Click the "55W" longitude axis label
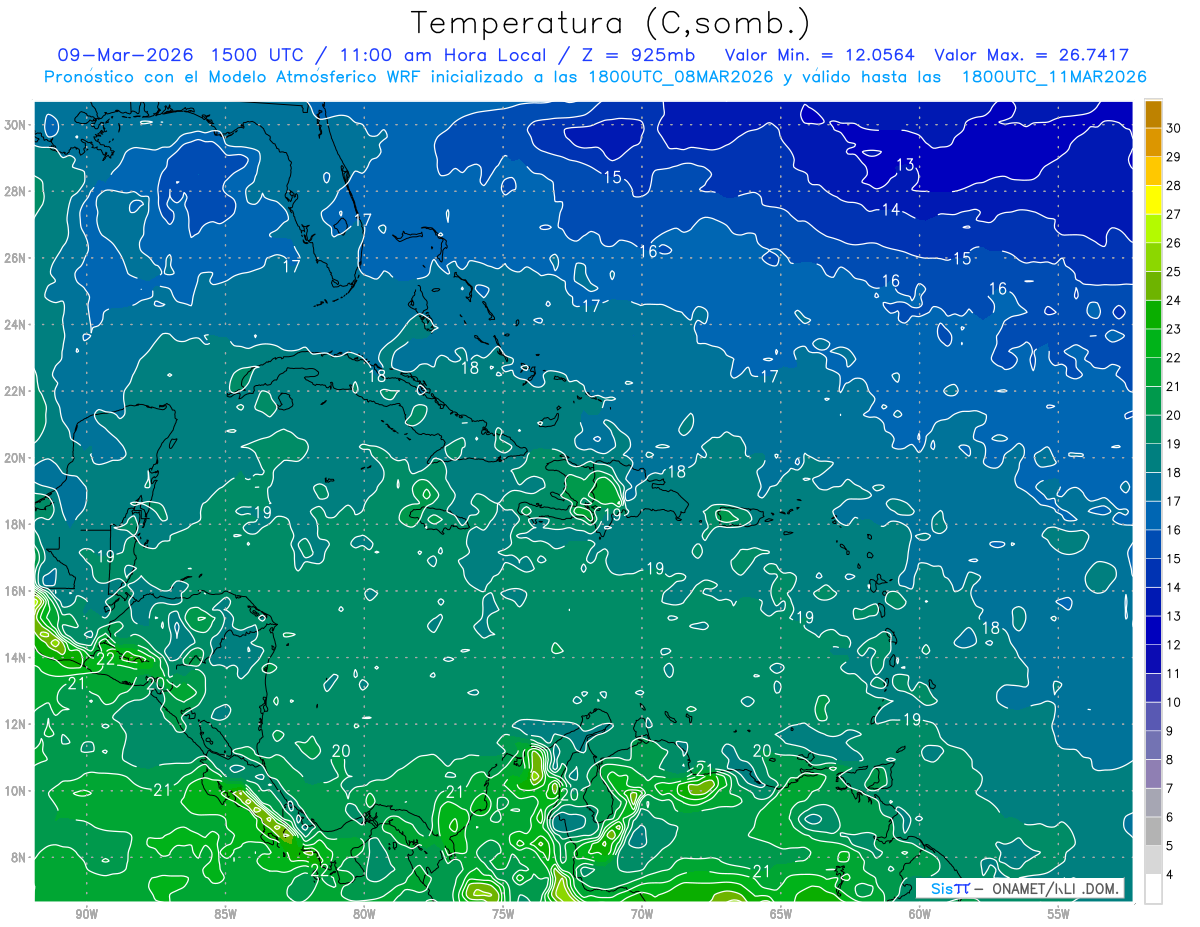Screen dimensions: 1200x927 (x=1059, y=914)
